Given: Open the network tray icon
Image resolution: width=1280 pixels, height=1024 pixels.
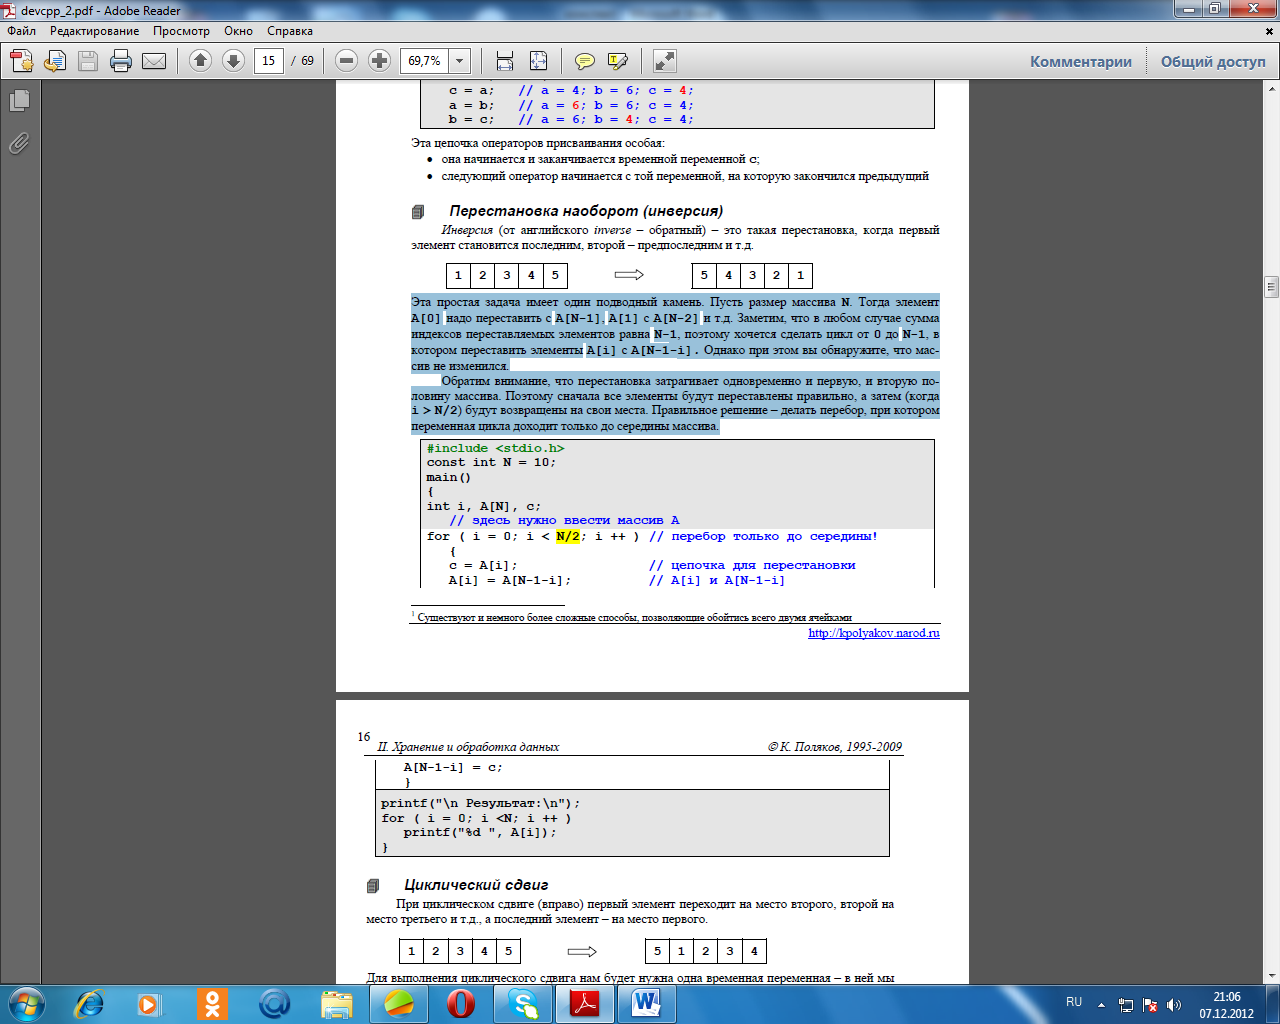Looking at the screenshot, I should click(x=1126, y=1004).
